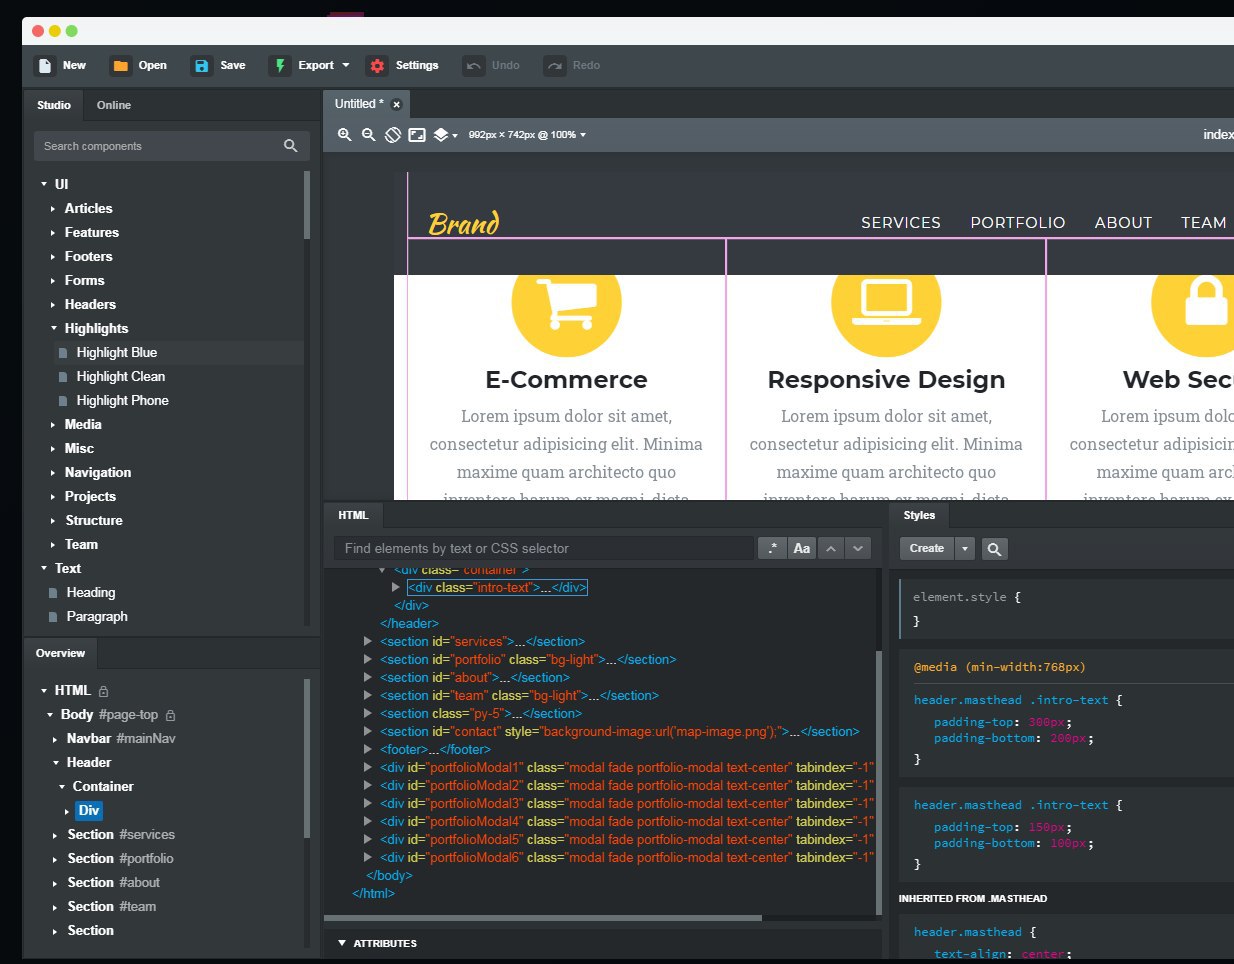Click the HTML panel horizontal scrollbar

[x=543, y=917]
